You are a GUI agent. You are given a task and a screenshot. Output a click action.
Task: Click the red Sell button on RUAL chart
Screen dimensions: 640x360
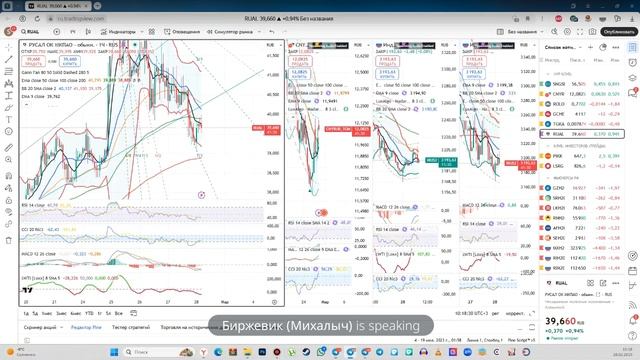[33, 61]
